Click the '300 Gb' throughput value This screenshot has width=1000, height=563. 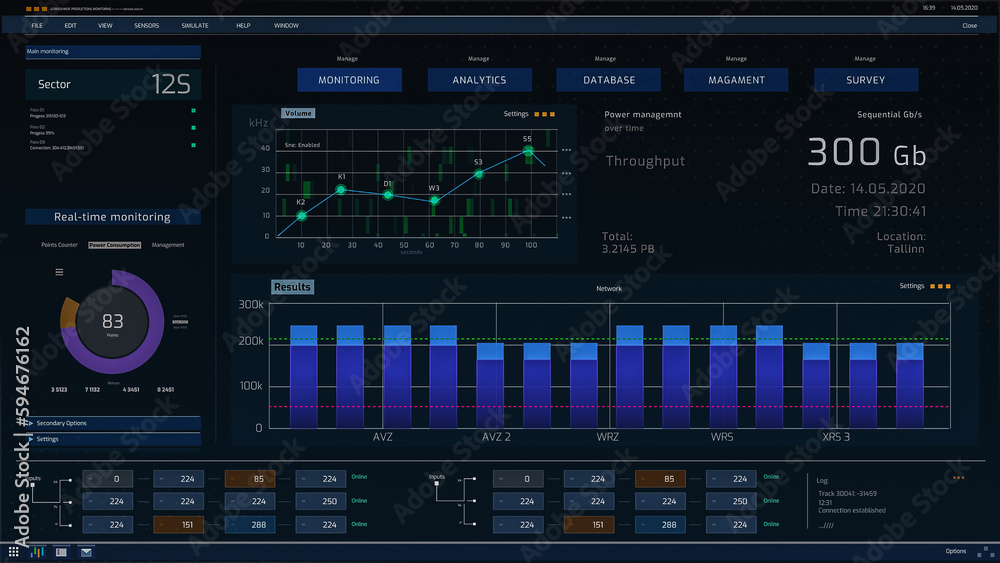tap(867, 153)
